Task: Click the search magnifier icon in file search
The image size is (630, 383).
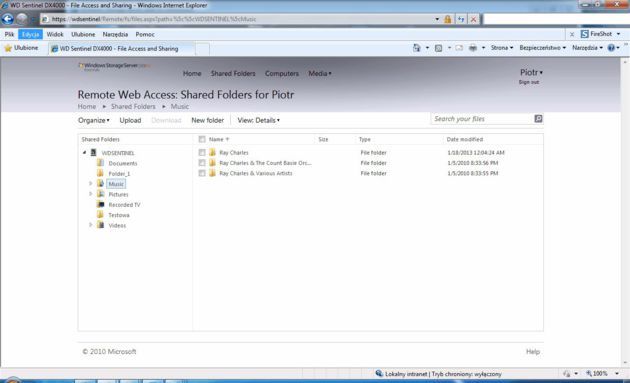Action: pos(538,119)
